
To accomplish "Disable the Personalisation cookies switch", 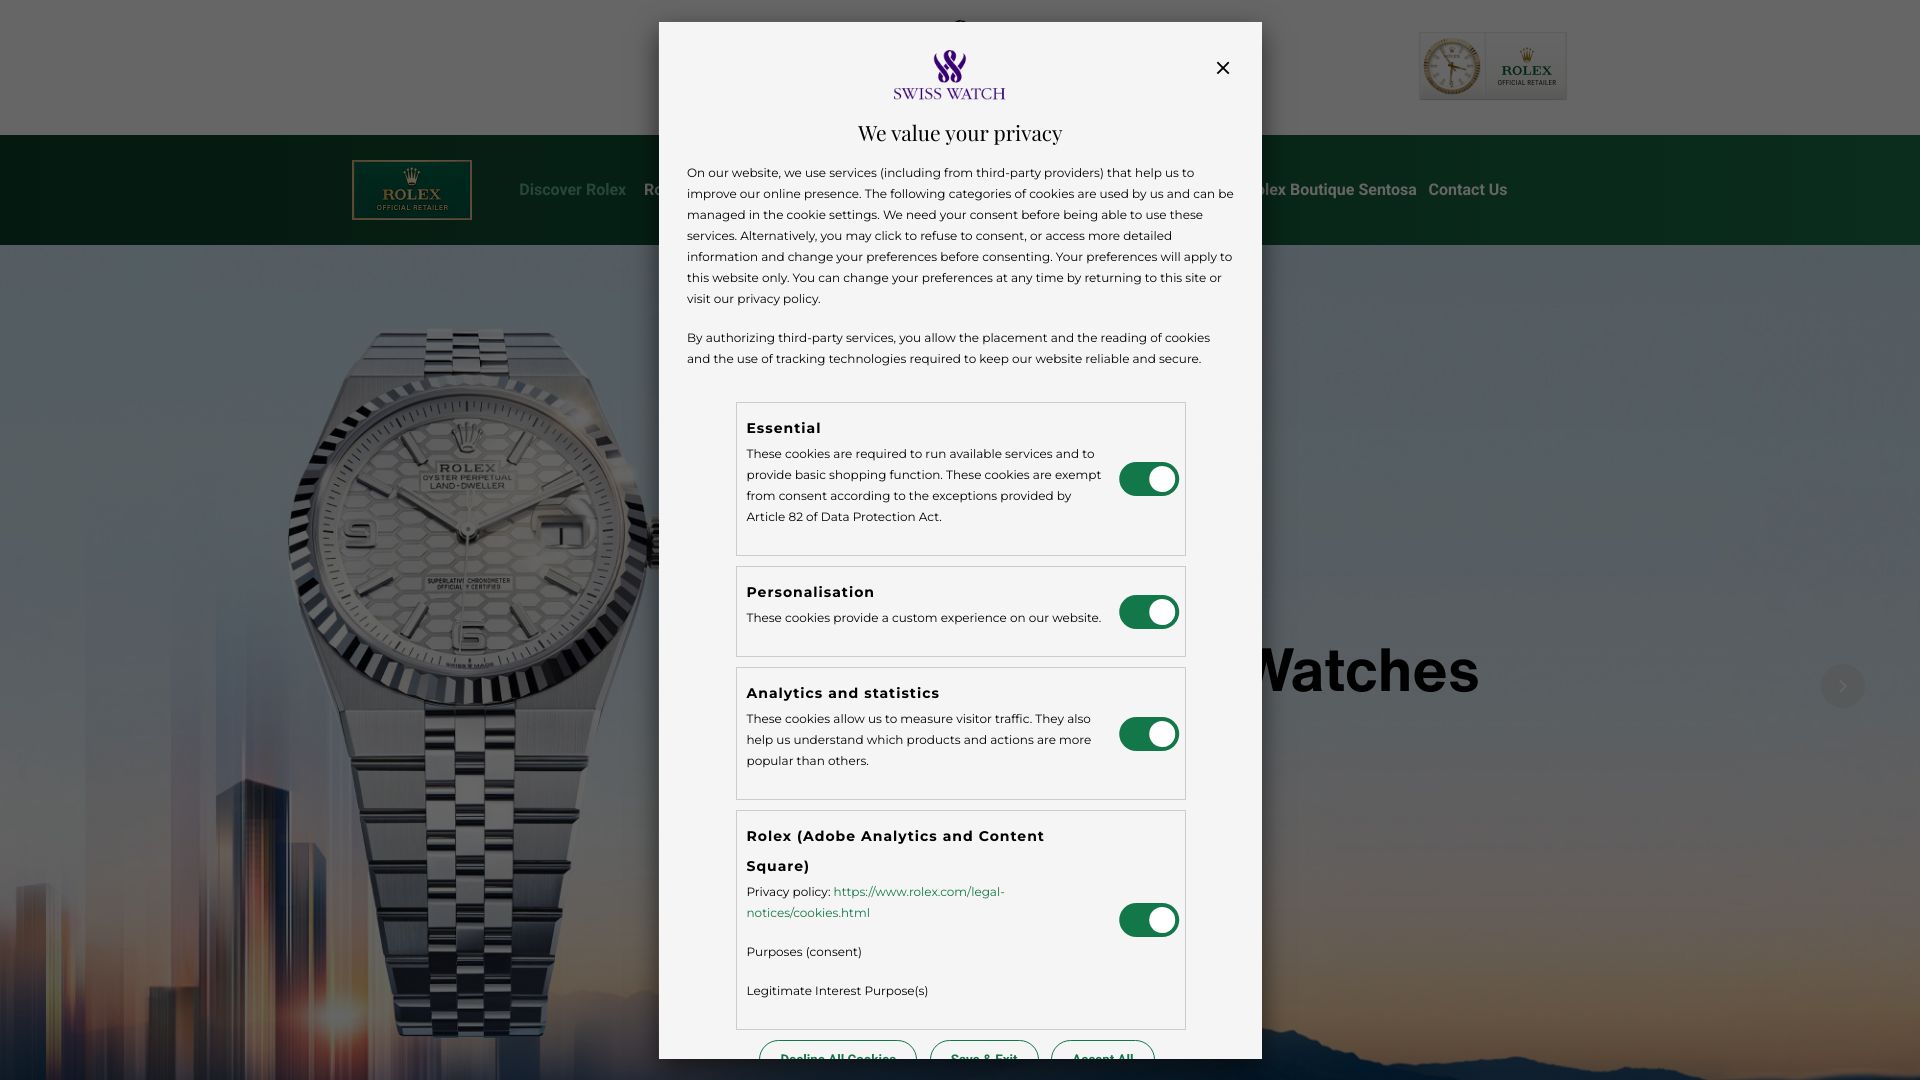I will pyautogui.click(x=1148, y=612).
